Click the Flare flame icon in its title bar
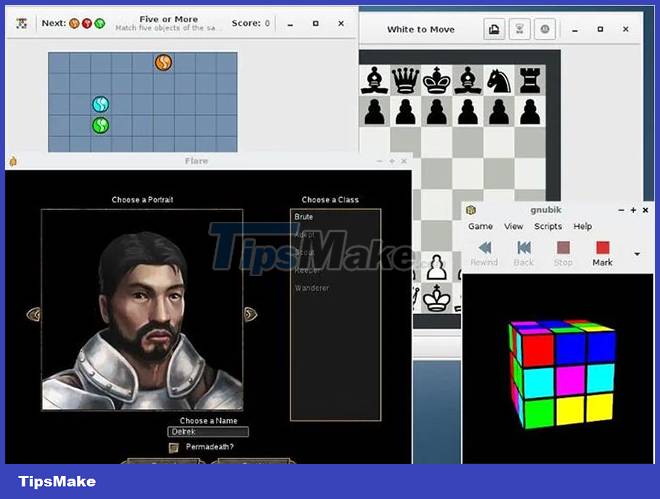660x499 pixels. click(x=13, y=161)
